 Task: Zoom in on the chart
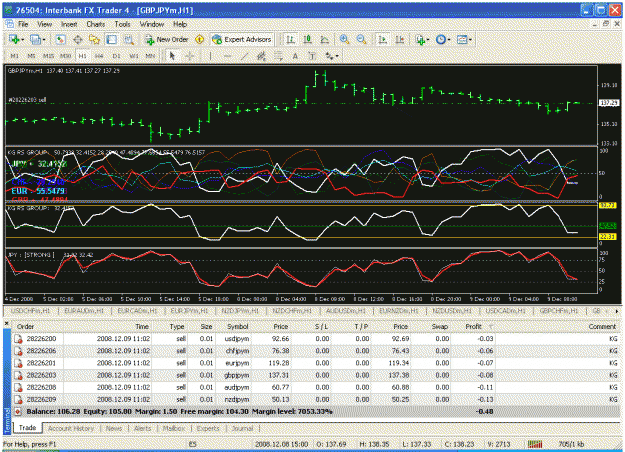click(344, 39)
